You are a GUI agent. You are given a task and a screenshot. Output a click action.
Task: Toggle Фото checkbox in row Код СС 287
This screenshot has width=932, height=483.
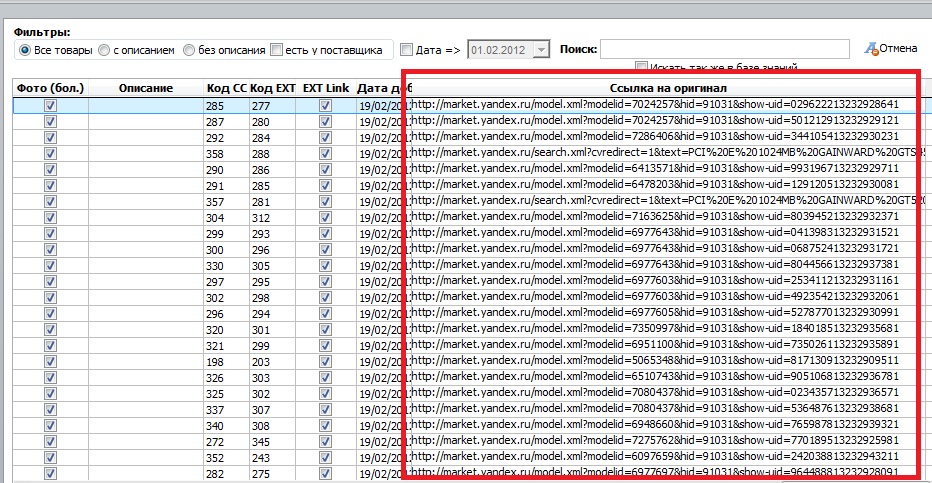pyautogui.click(x=51, y=122)
